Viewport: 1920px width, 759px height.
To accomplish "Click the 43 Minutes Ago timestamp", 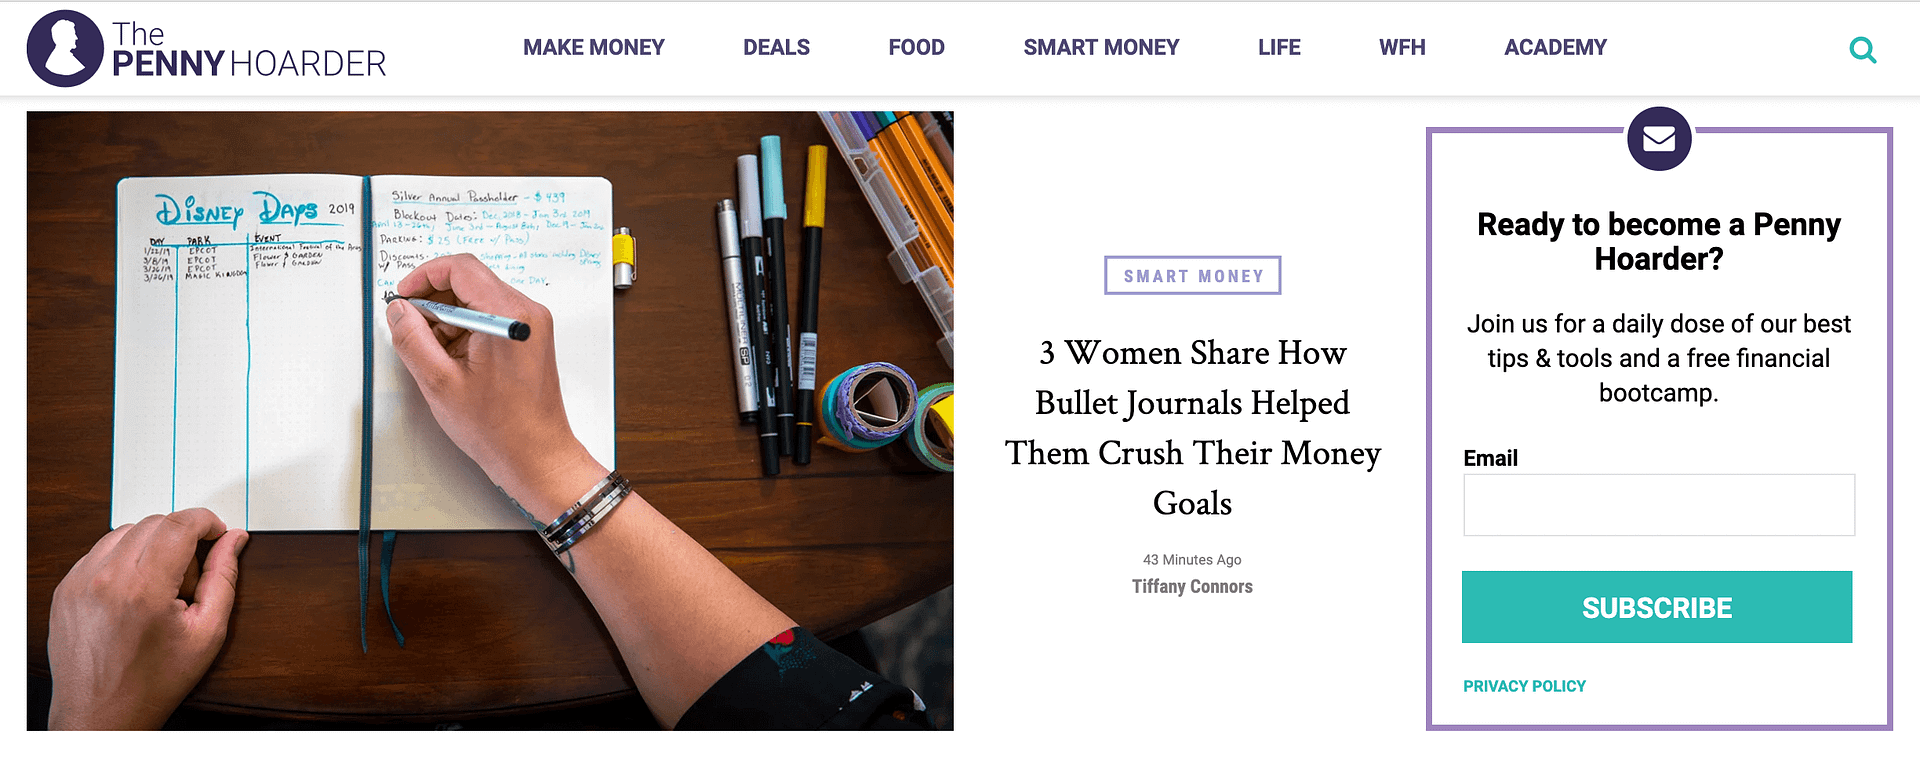I will [1192, 560].
